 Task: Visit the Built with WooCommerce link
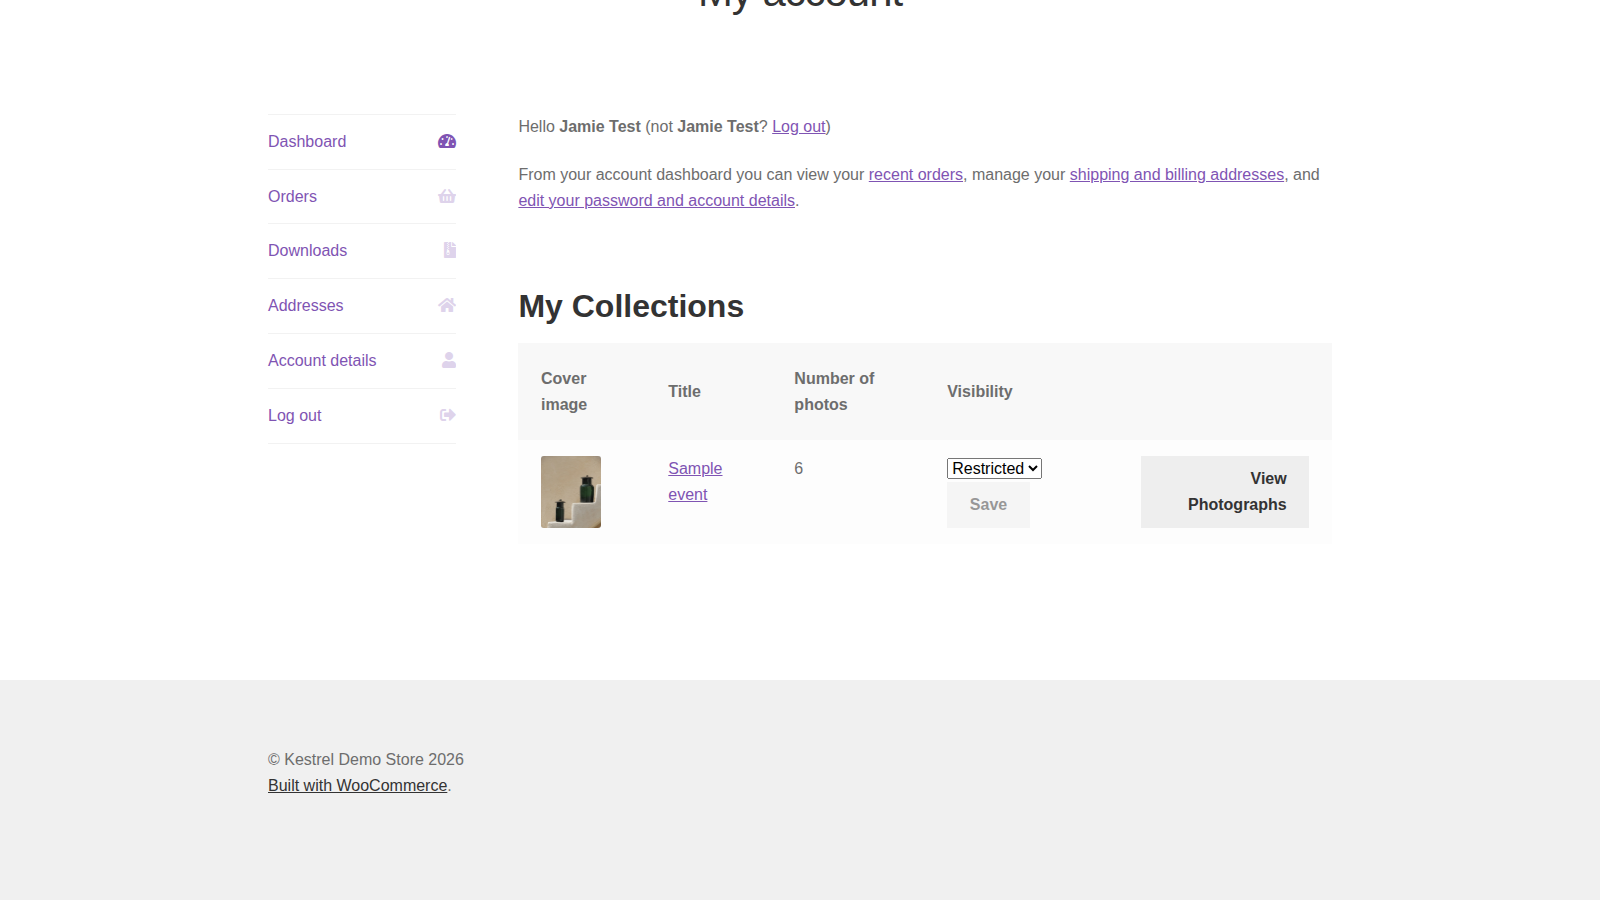[357, 786]
